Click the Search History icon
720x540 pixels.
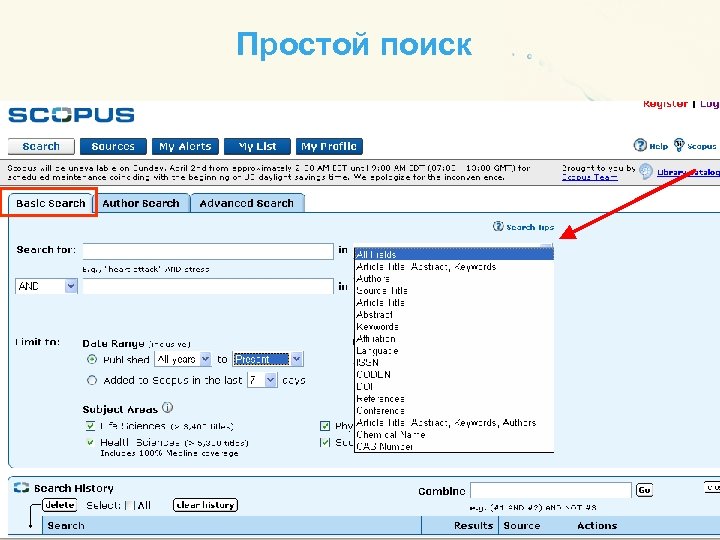tap(21, 488)
